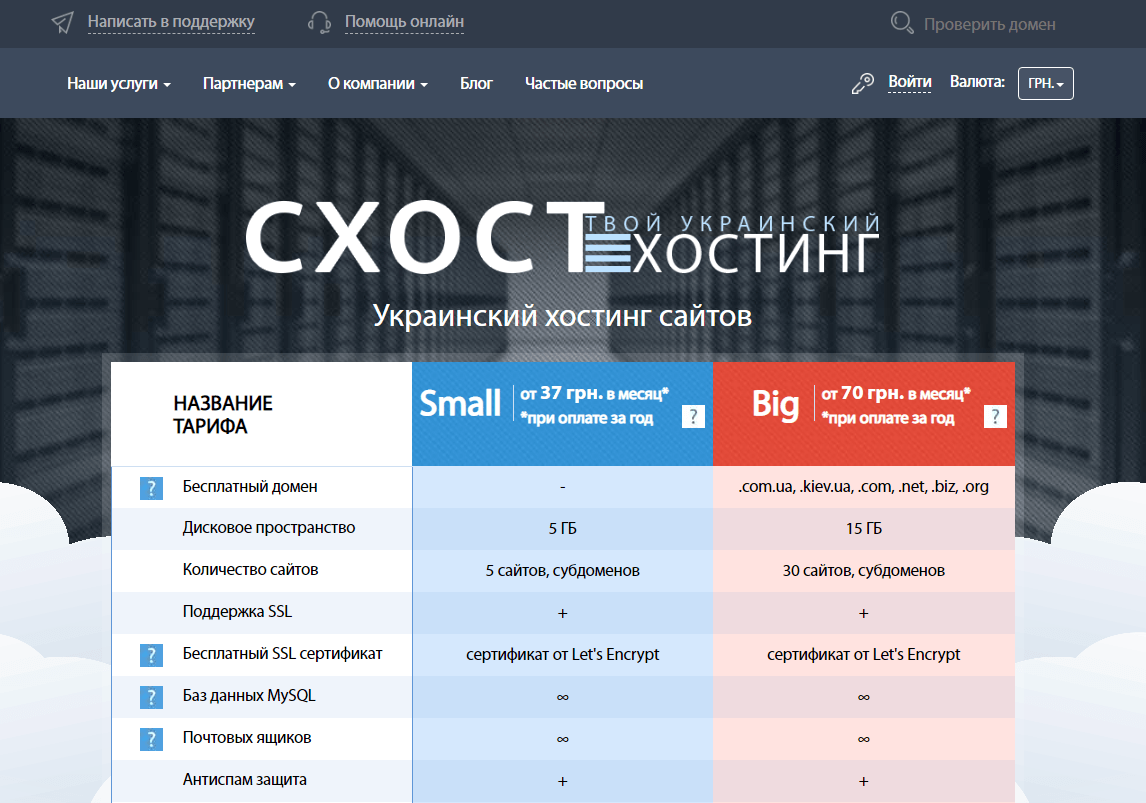This screenshot has width=1146, height=803.
Task: Click the Написать в поддержку link
Action: tap(171, 21)
